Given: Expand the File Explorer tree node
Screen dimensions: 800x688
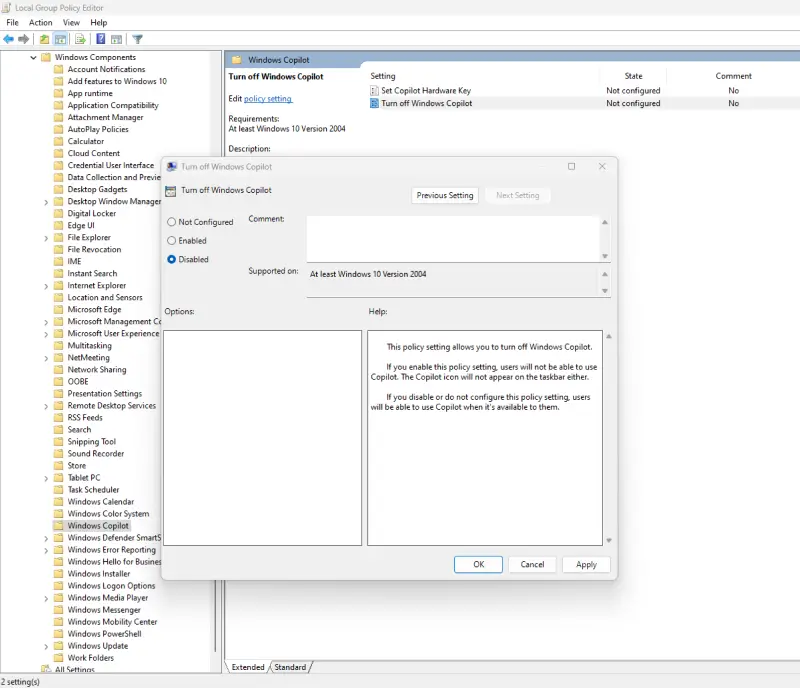Looking at the screenshot, I should pos(47,237).
